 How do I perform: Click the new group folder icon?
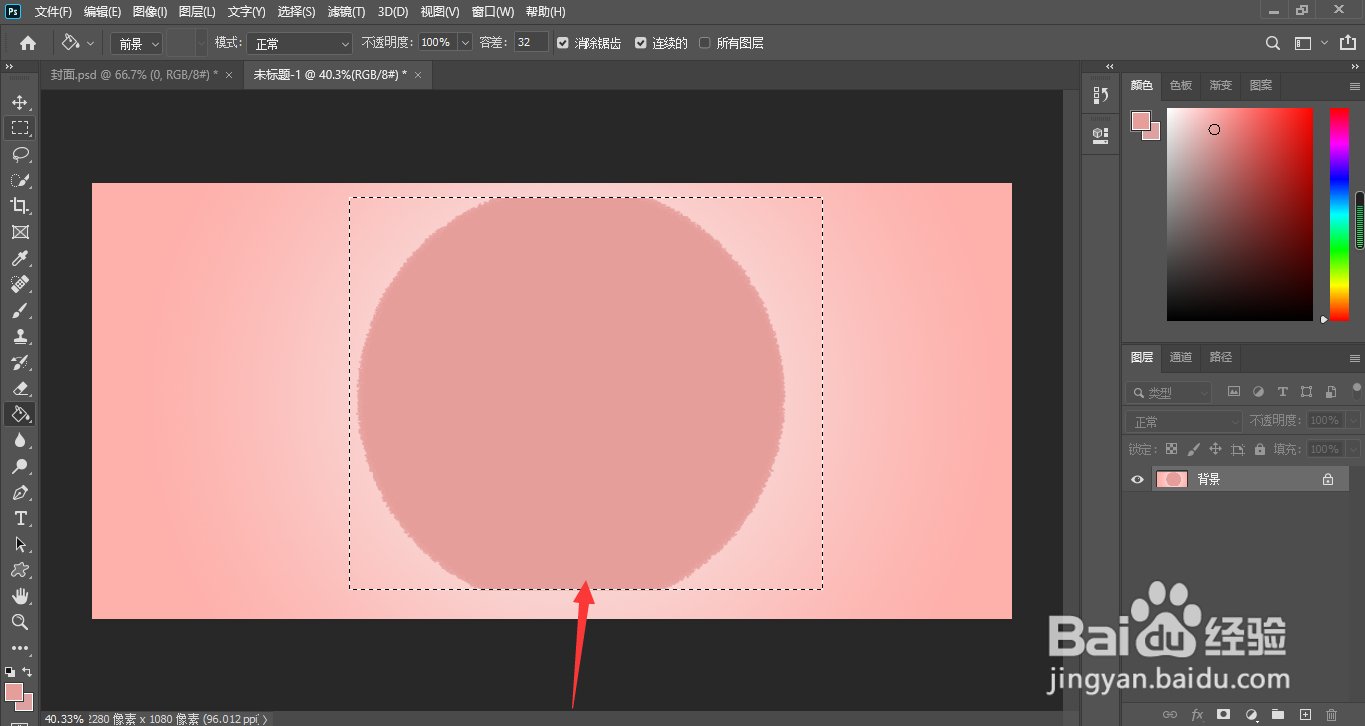tap(1277, 714)
